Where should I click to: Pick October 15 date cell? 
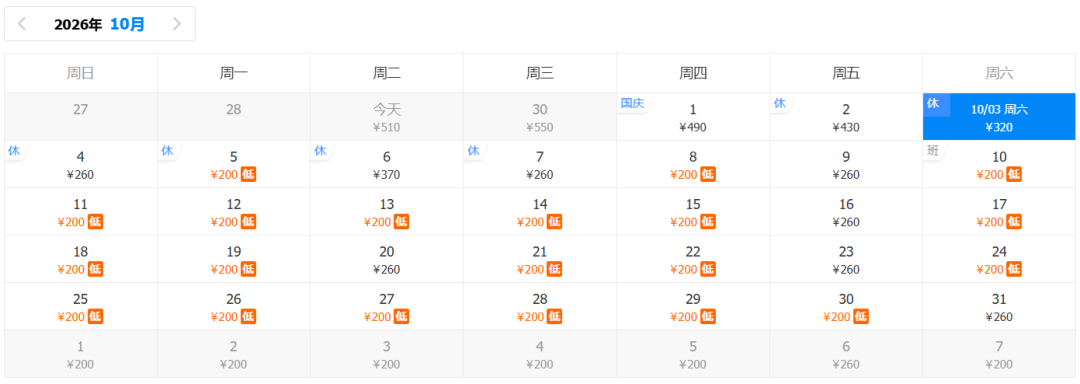[693, 212]
